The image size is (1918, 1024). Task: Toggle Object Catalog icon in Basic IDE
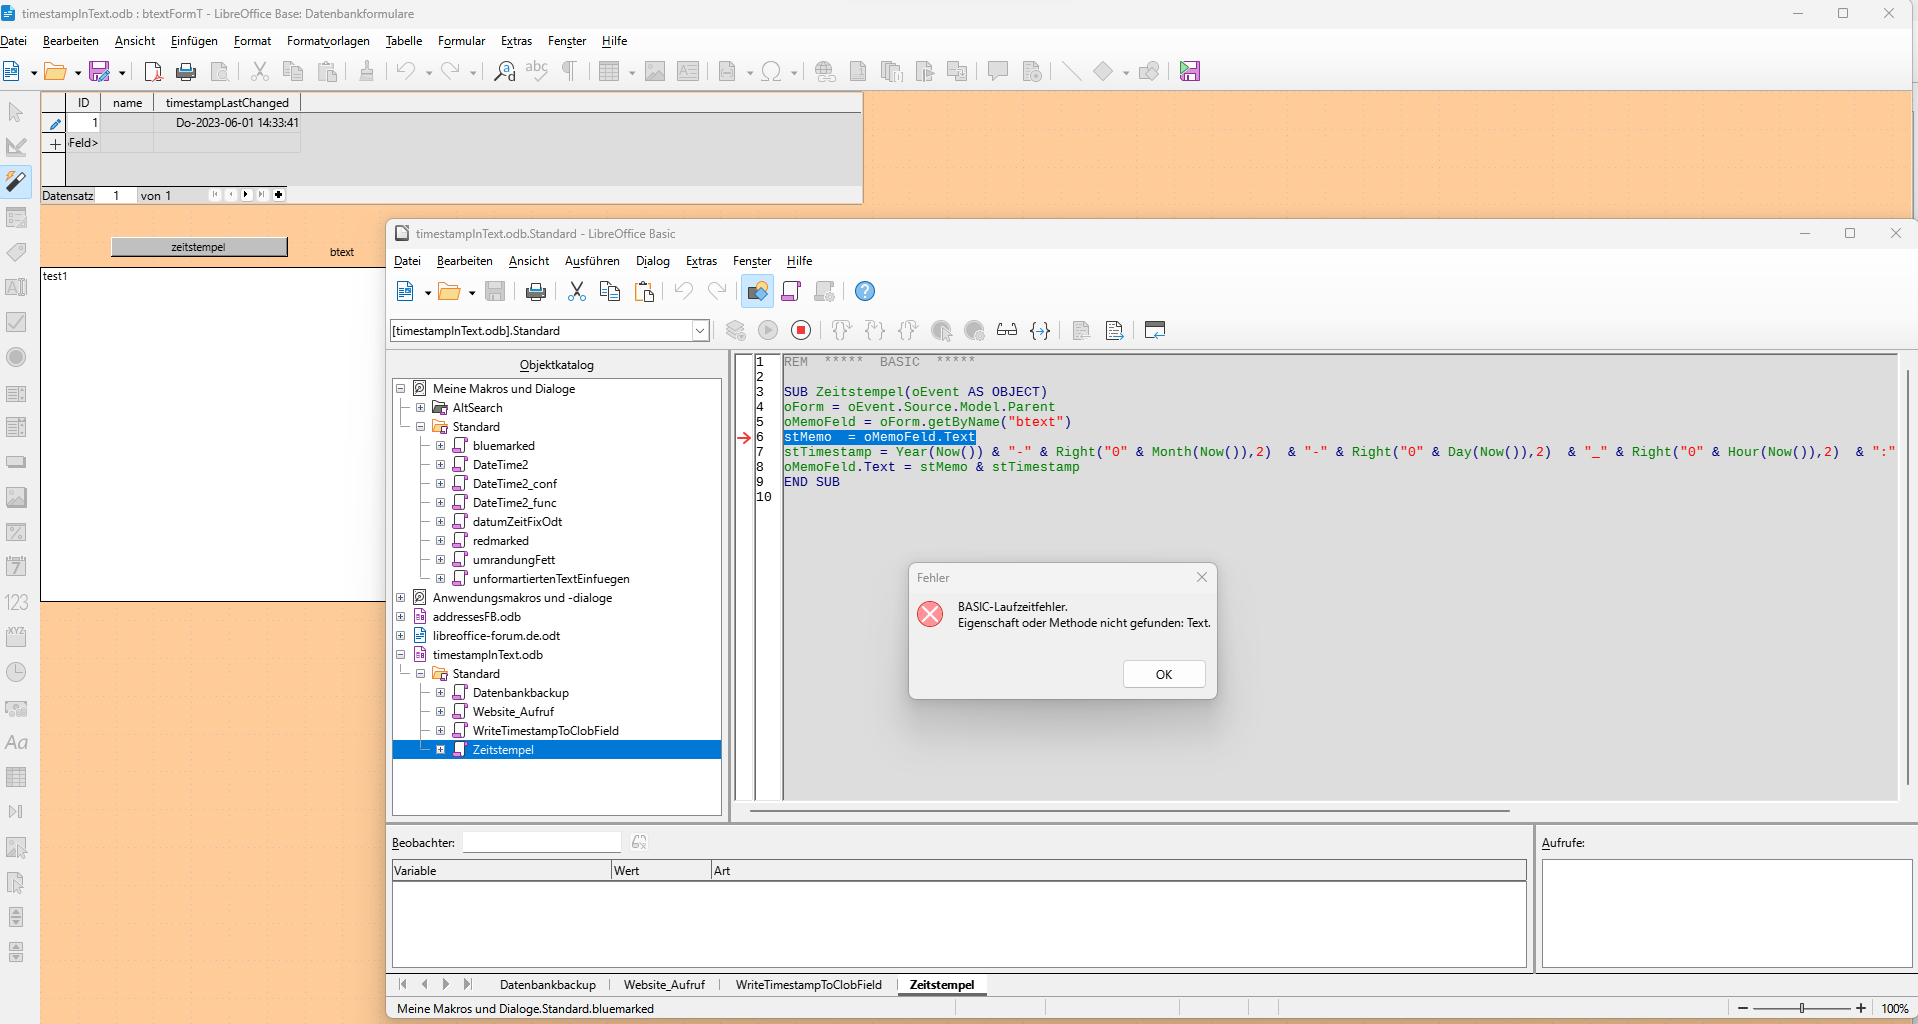[x=758, y=291]
